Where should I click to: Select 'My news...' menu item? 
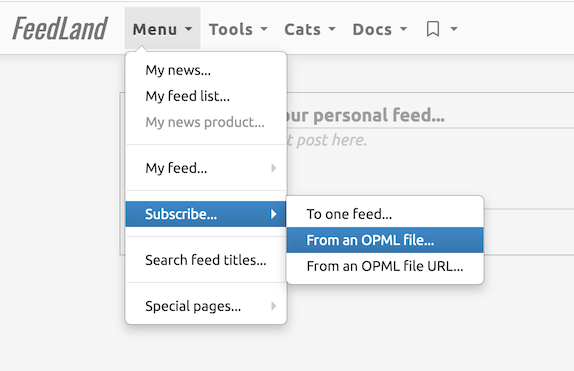[206, 70]
